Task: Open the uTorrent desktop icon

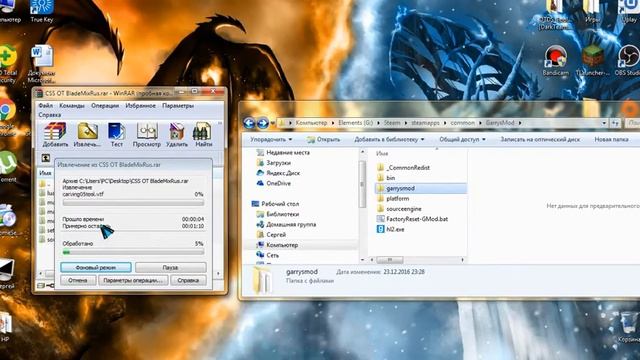Action: point(8,167)
